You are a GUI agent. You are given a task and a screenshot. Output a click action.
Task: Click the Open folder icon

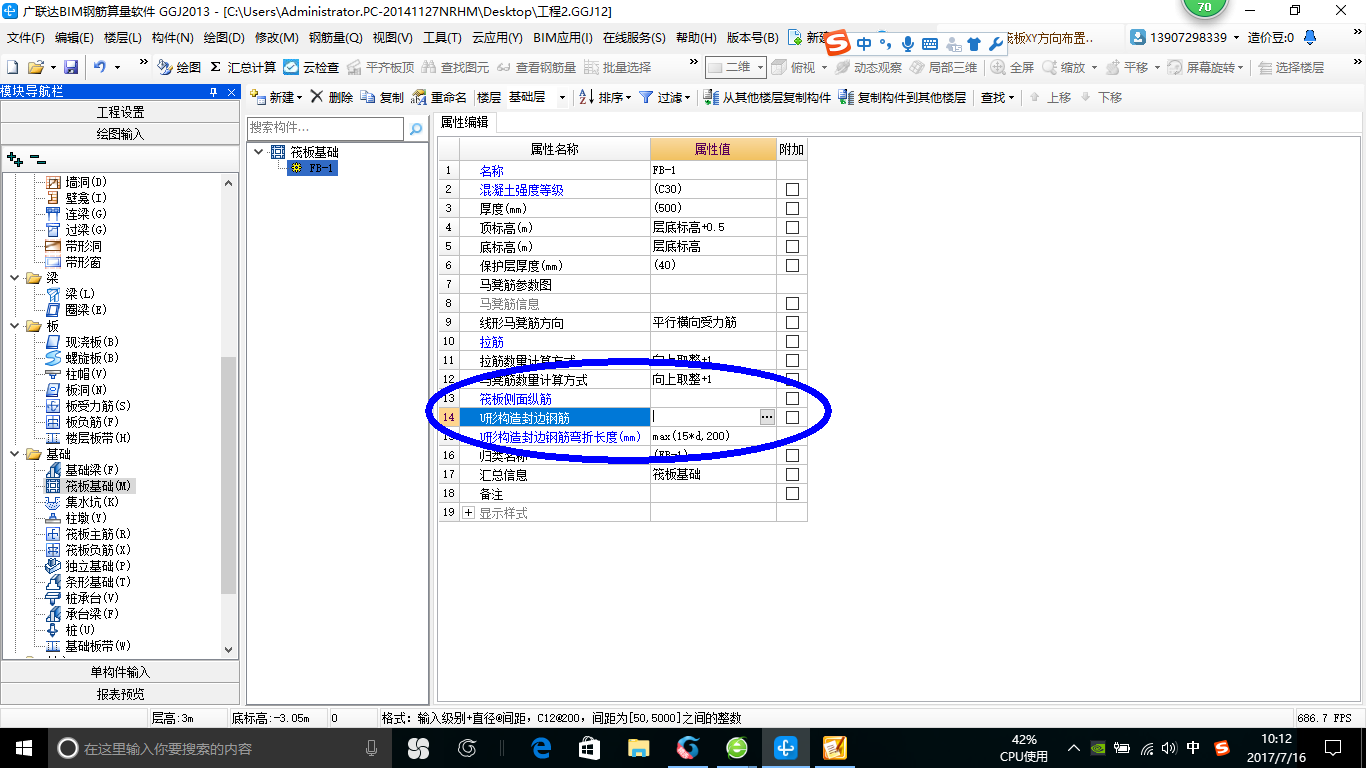click(x=35, y=67)
